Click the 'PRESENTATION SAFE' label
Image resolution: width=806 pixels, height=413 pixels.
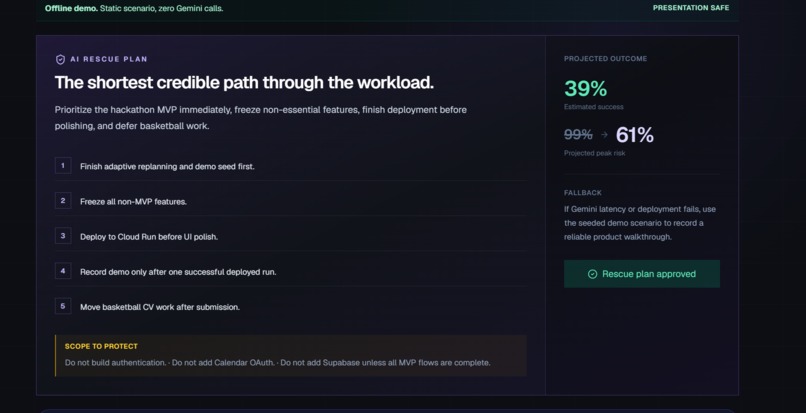691,8
